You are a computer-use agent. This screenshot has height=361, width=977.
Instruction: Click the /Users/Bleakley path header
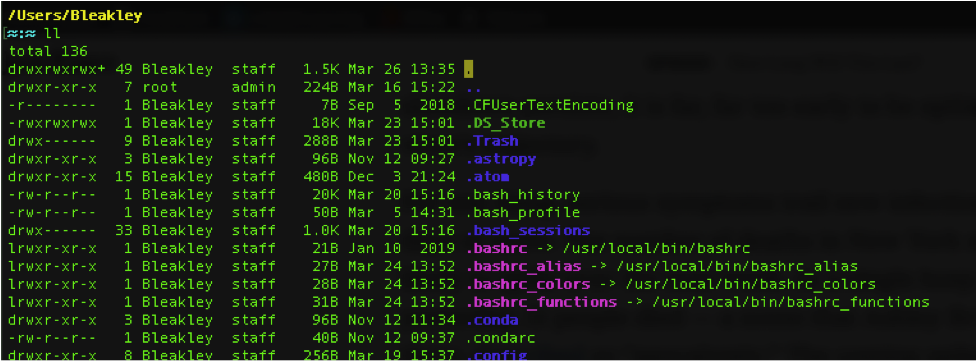(75, 16)
